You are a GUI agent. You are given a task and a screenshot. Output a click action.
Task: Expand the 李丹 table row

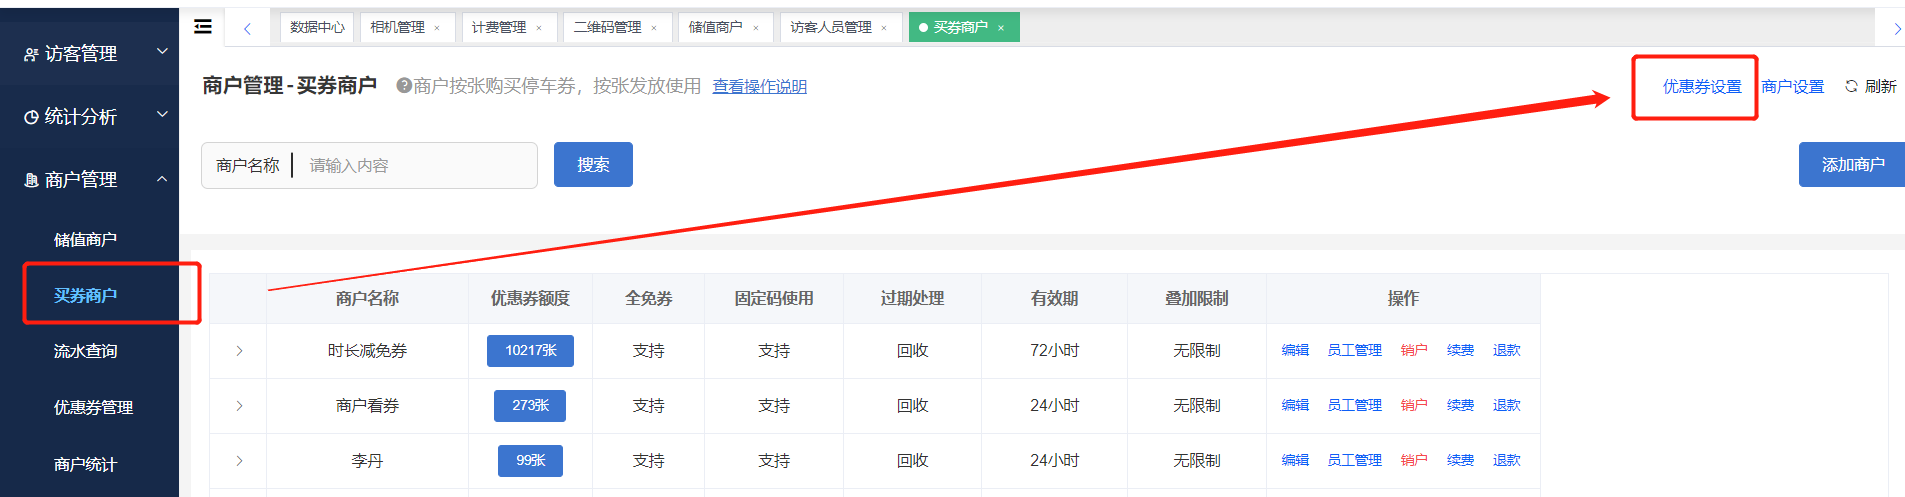click(239, 461)
